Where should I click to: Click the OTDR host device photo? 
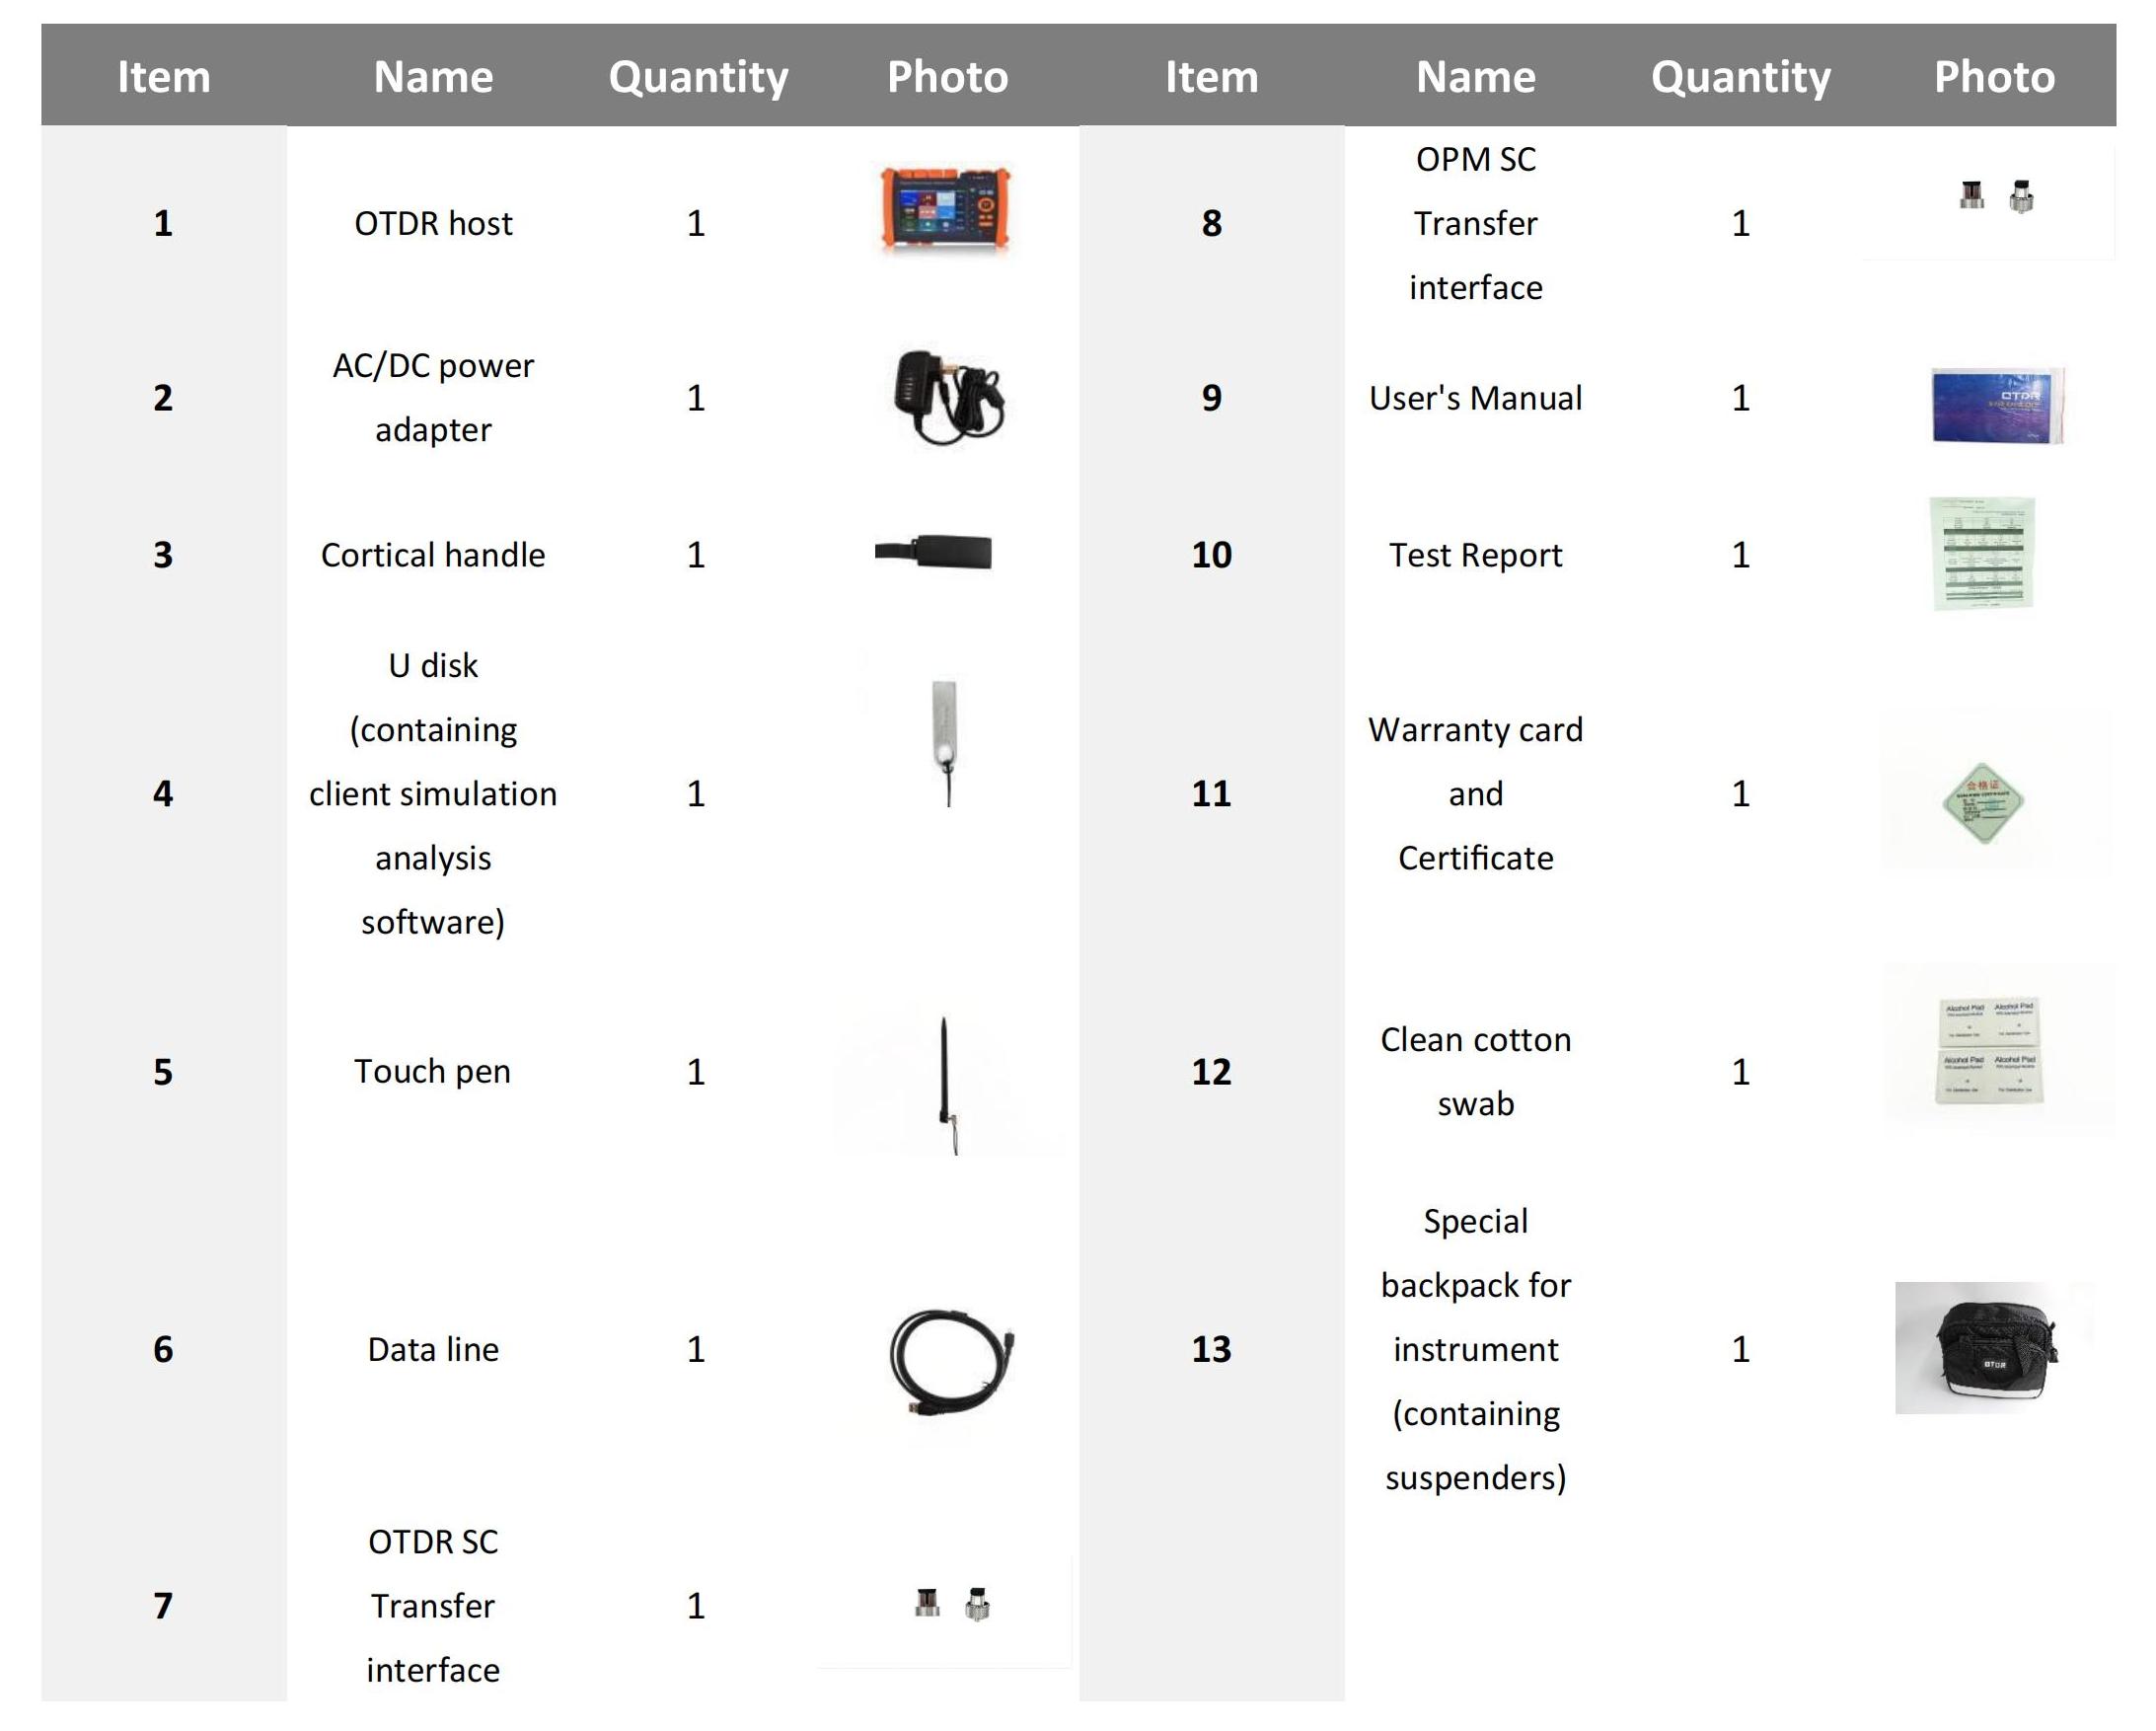click(x=945, y=209)
